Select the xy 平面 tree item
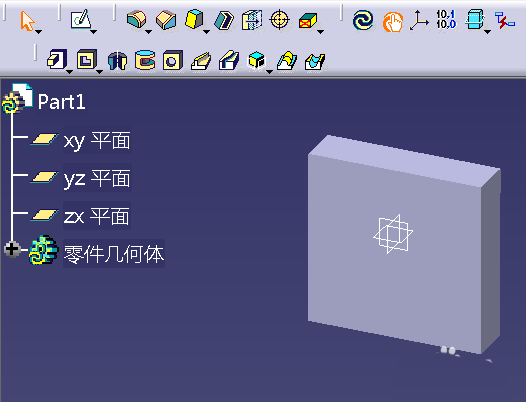Viewport: 526px width, 402px height. tap(97, 140)
